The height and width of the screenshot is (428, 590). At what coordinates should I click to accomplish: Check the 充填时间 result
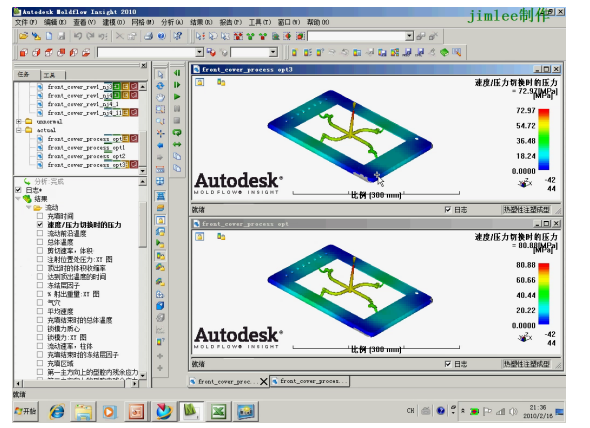(40, 216)
